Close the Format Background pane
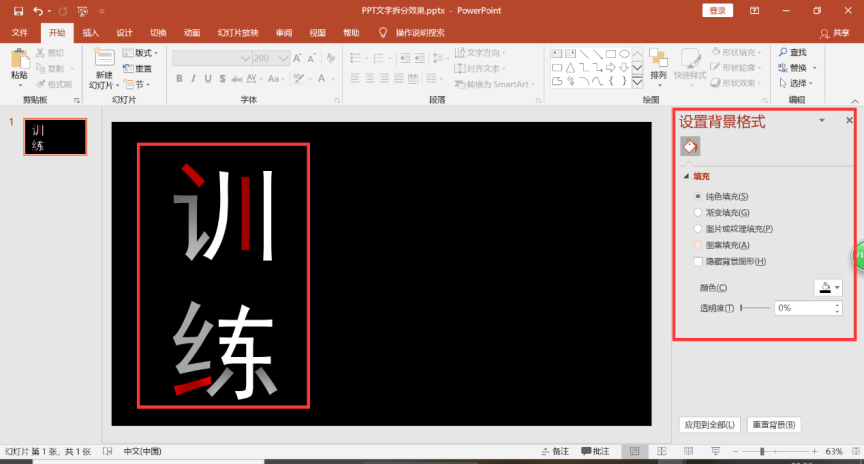This screenshot has height=464, width=864. [x=849, y=120]
